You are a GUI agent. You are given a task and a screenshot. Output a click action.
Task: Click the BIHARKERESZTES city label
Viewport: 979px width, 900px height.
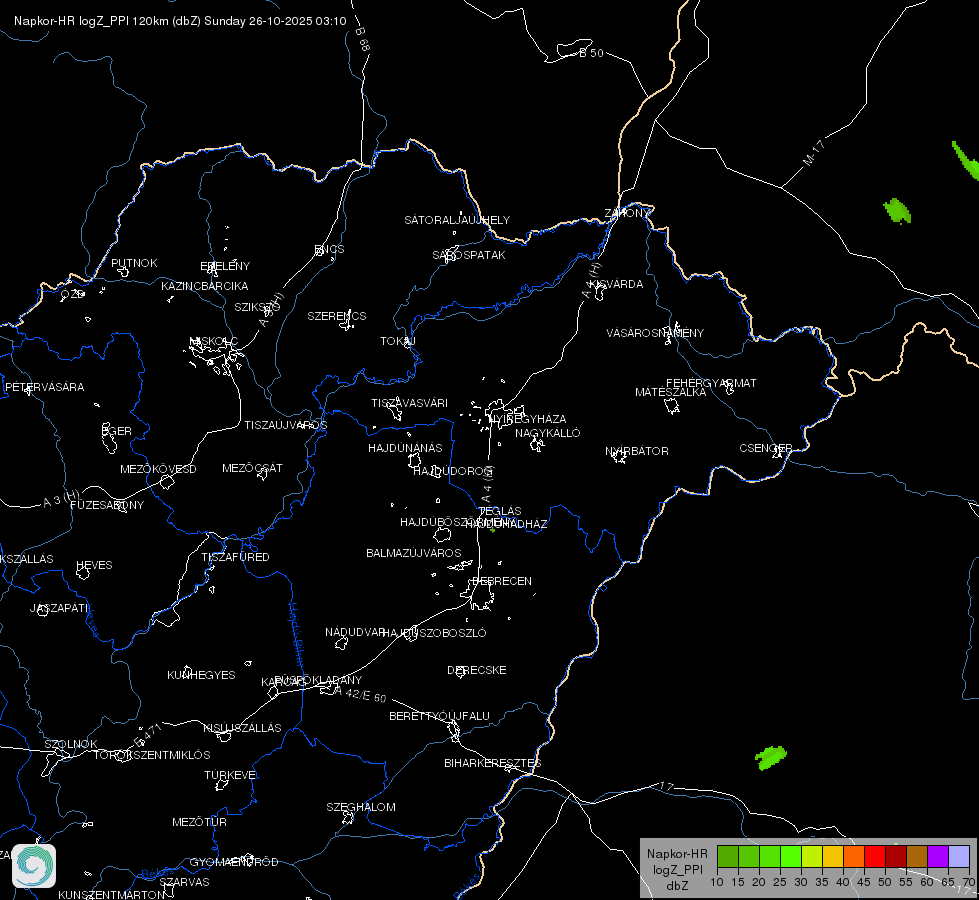(493, 763)
